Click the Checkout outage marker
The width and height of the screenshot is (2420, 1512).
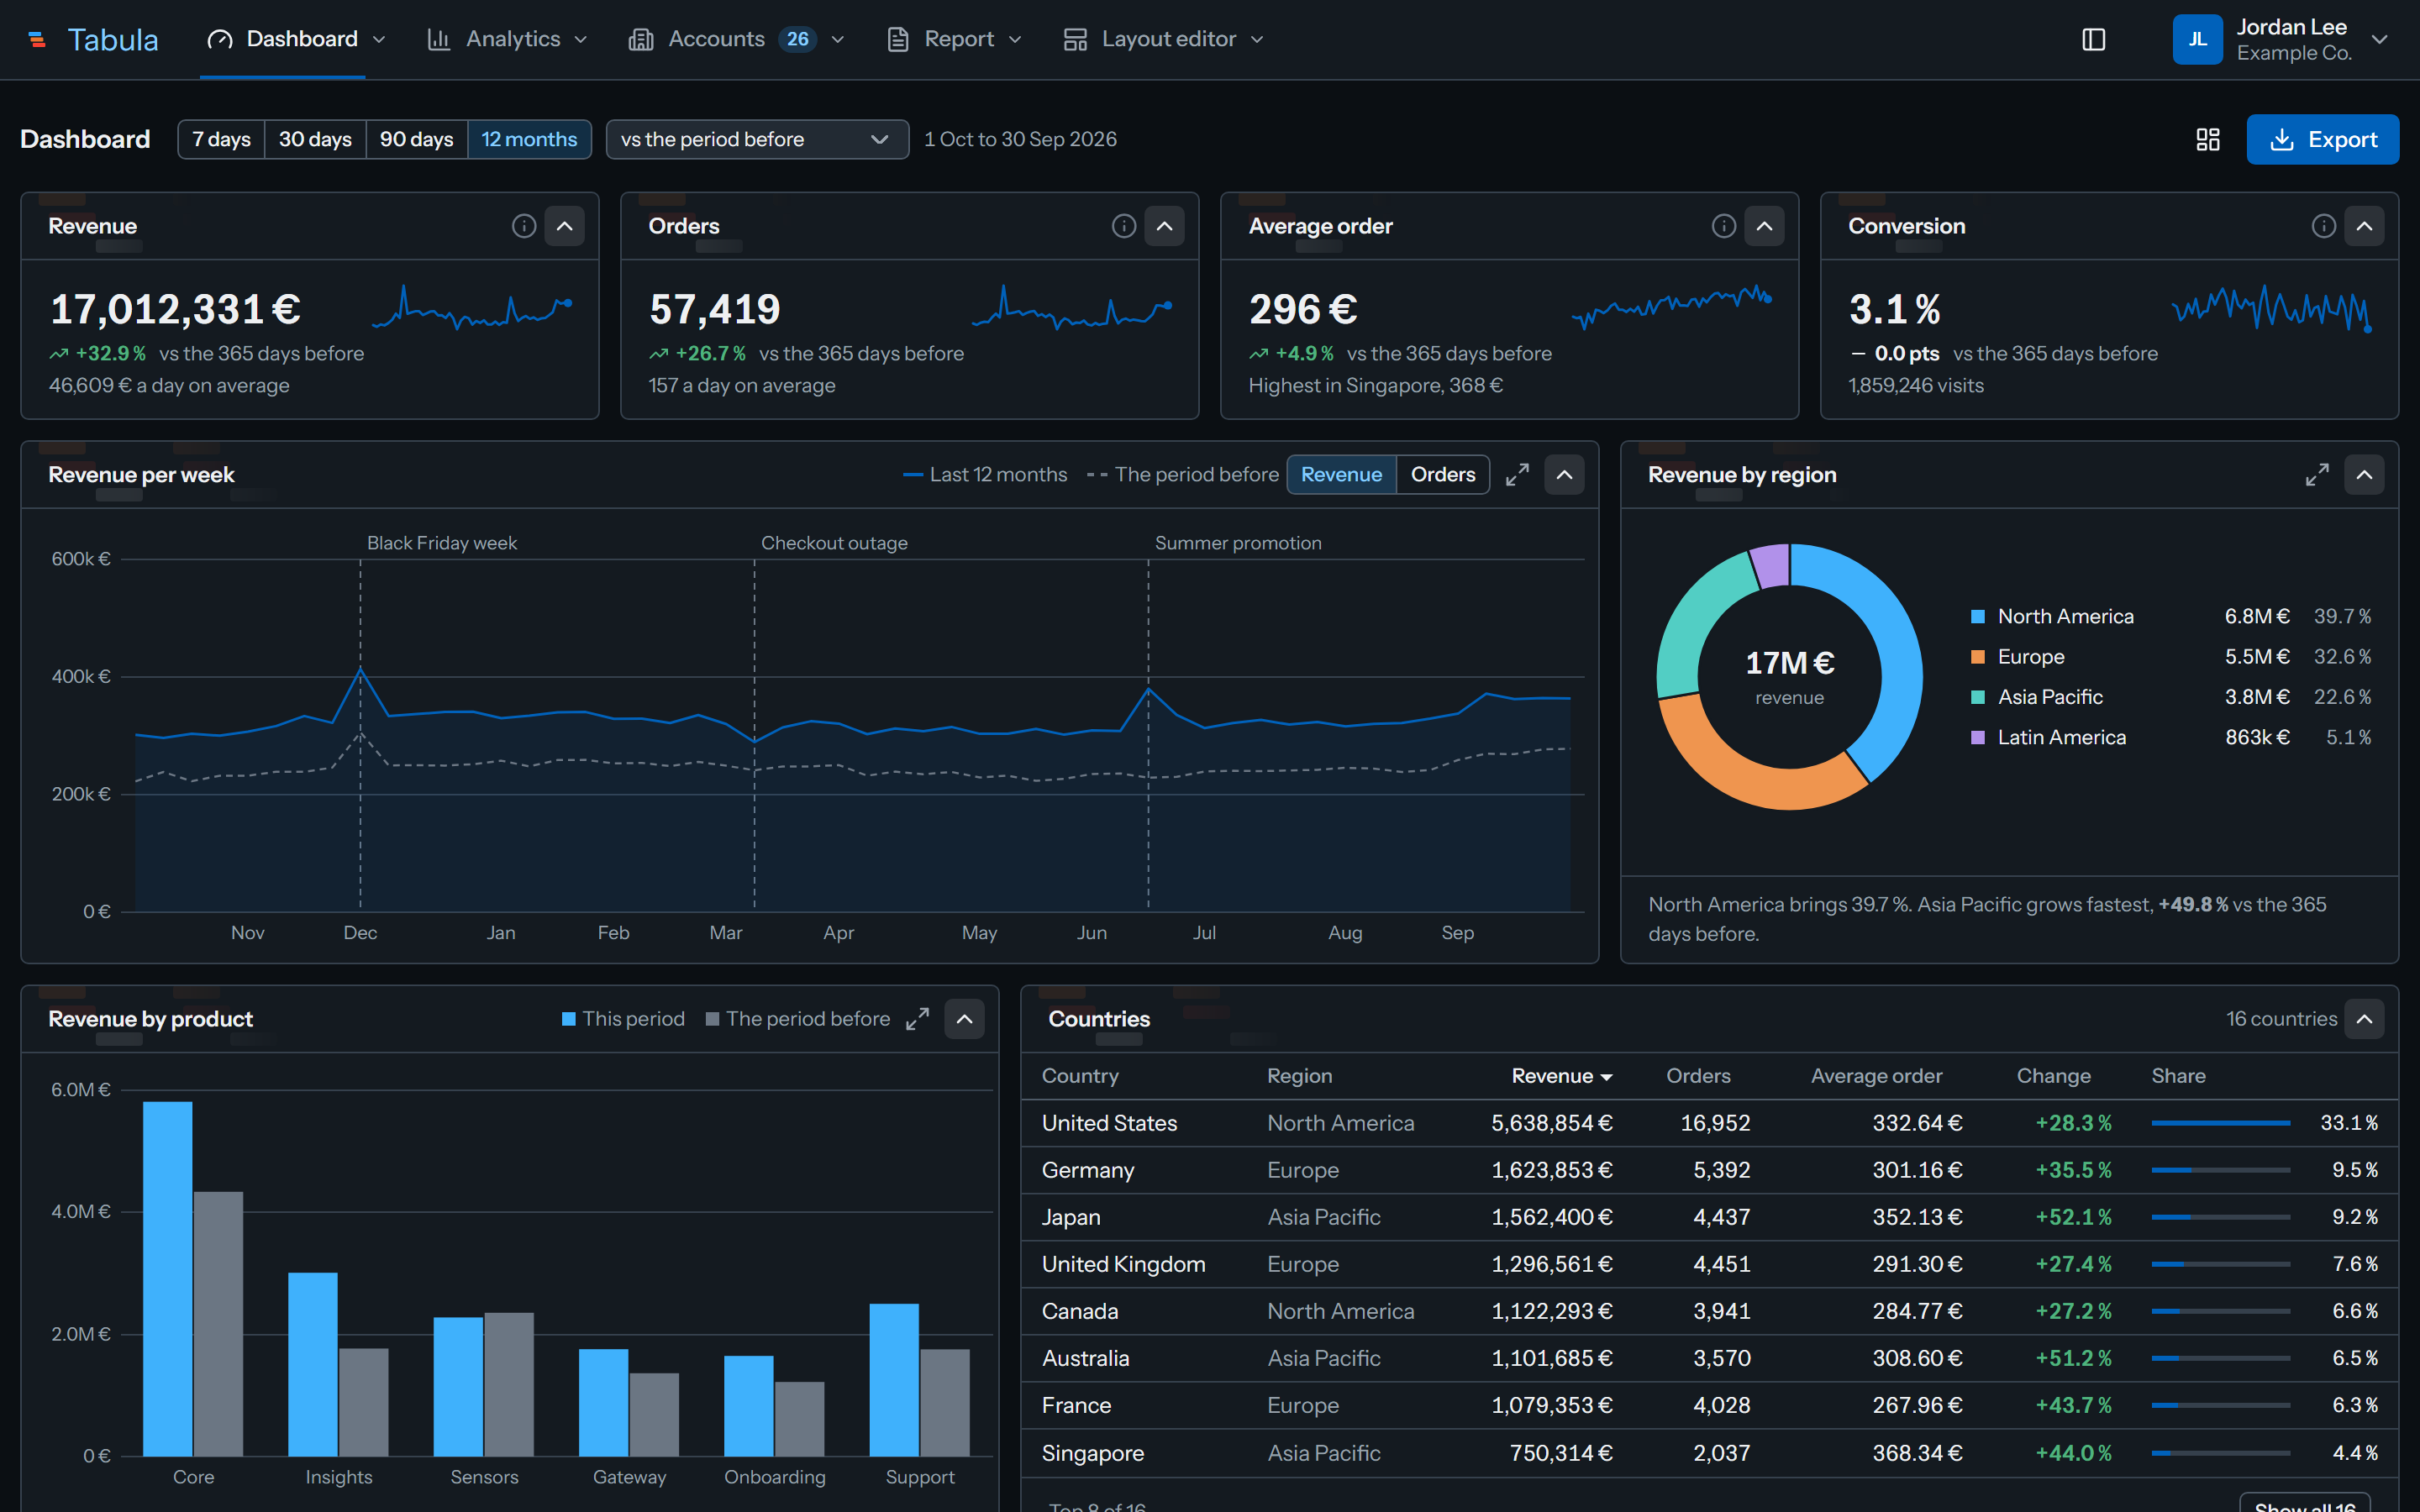tap(834, 542)
